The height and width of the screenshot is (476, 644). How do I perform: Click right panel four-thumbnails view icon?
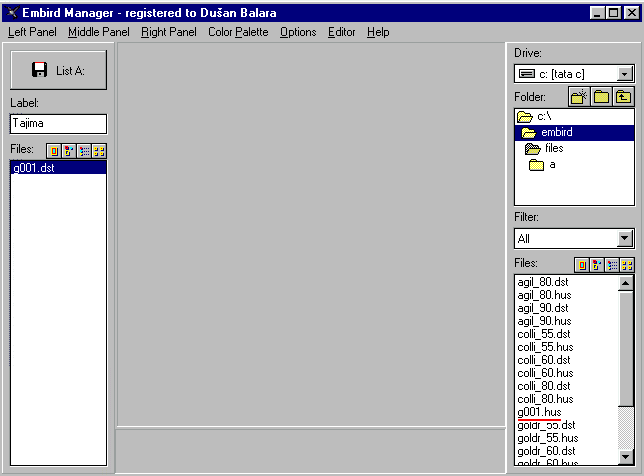point(627,265)
